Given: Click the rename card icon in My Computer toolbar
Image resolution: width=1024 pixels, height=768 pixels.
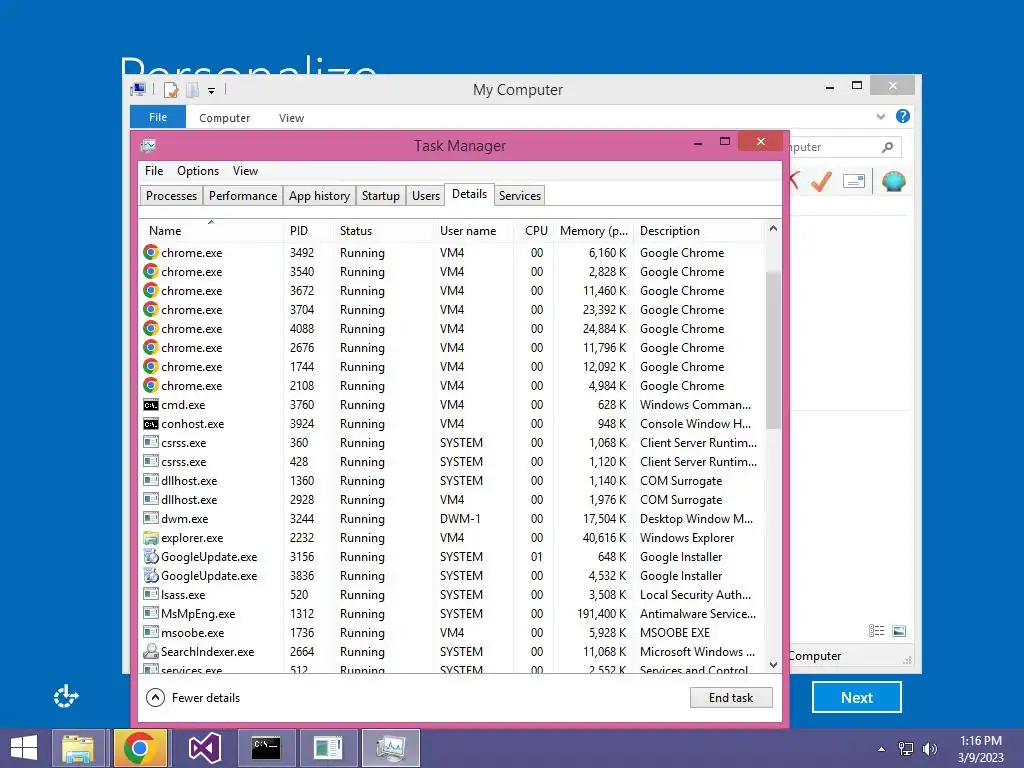Looking at the screenshot, I should pyautogui.click(x=854, y=181).
